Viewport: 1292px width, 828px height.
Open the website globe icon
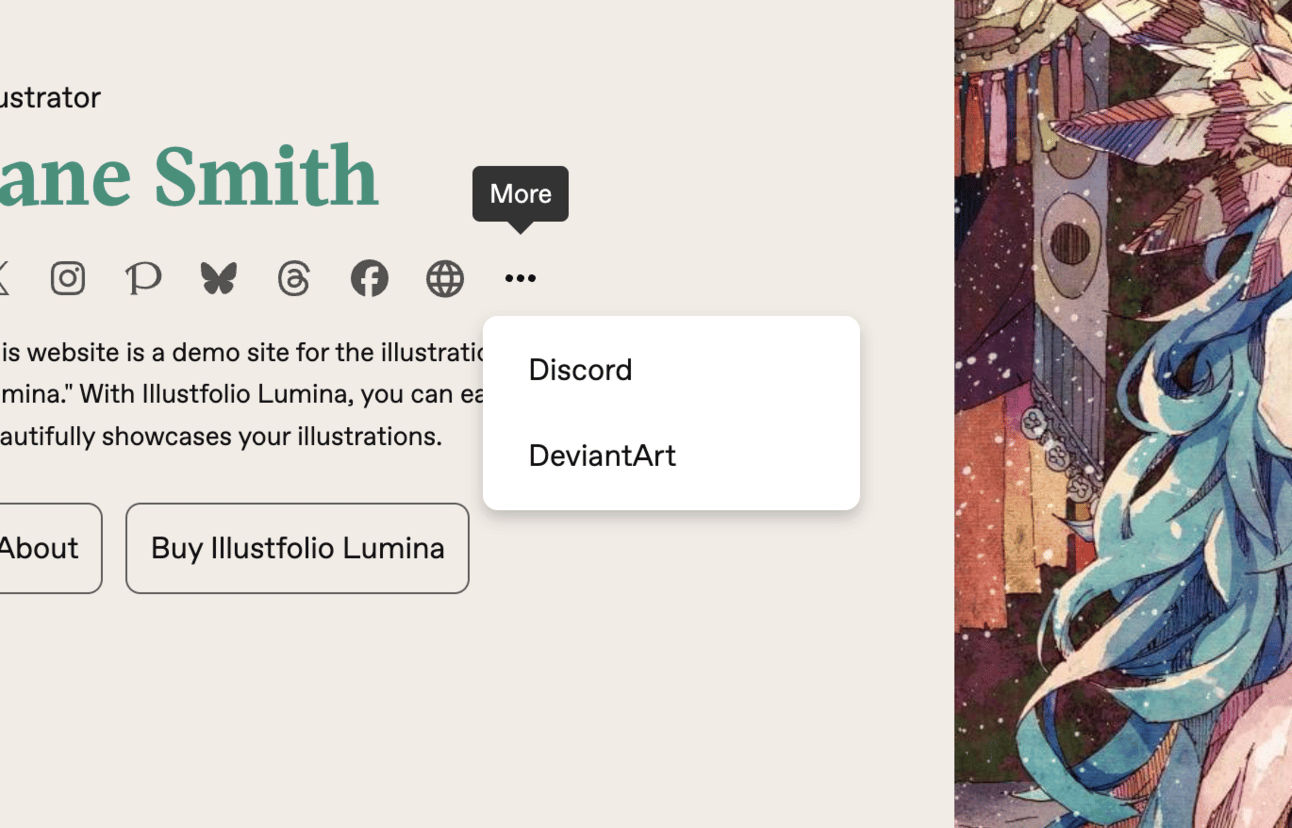click(445, 278)
